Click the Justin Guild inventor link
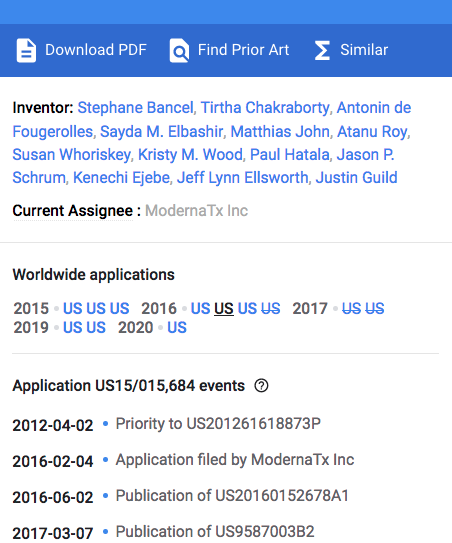452x543 pixels. coord(356,177)
